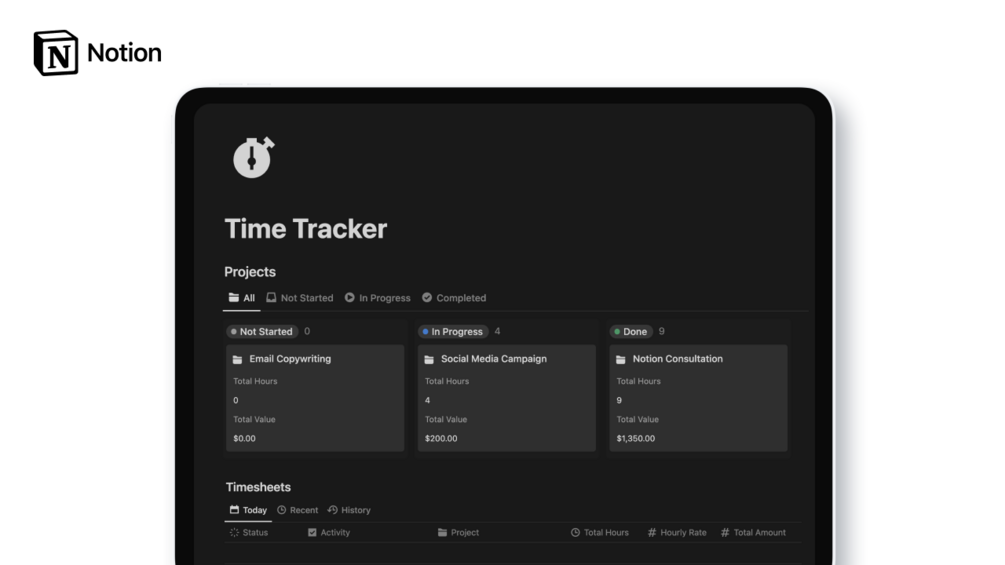Open the Social Media Campaign project card
Image resolution: width=1005 pixels, height=565 pixels.
click(x=506, y=398)
